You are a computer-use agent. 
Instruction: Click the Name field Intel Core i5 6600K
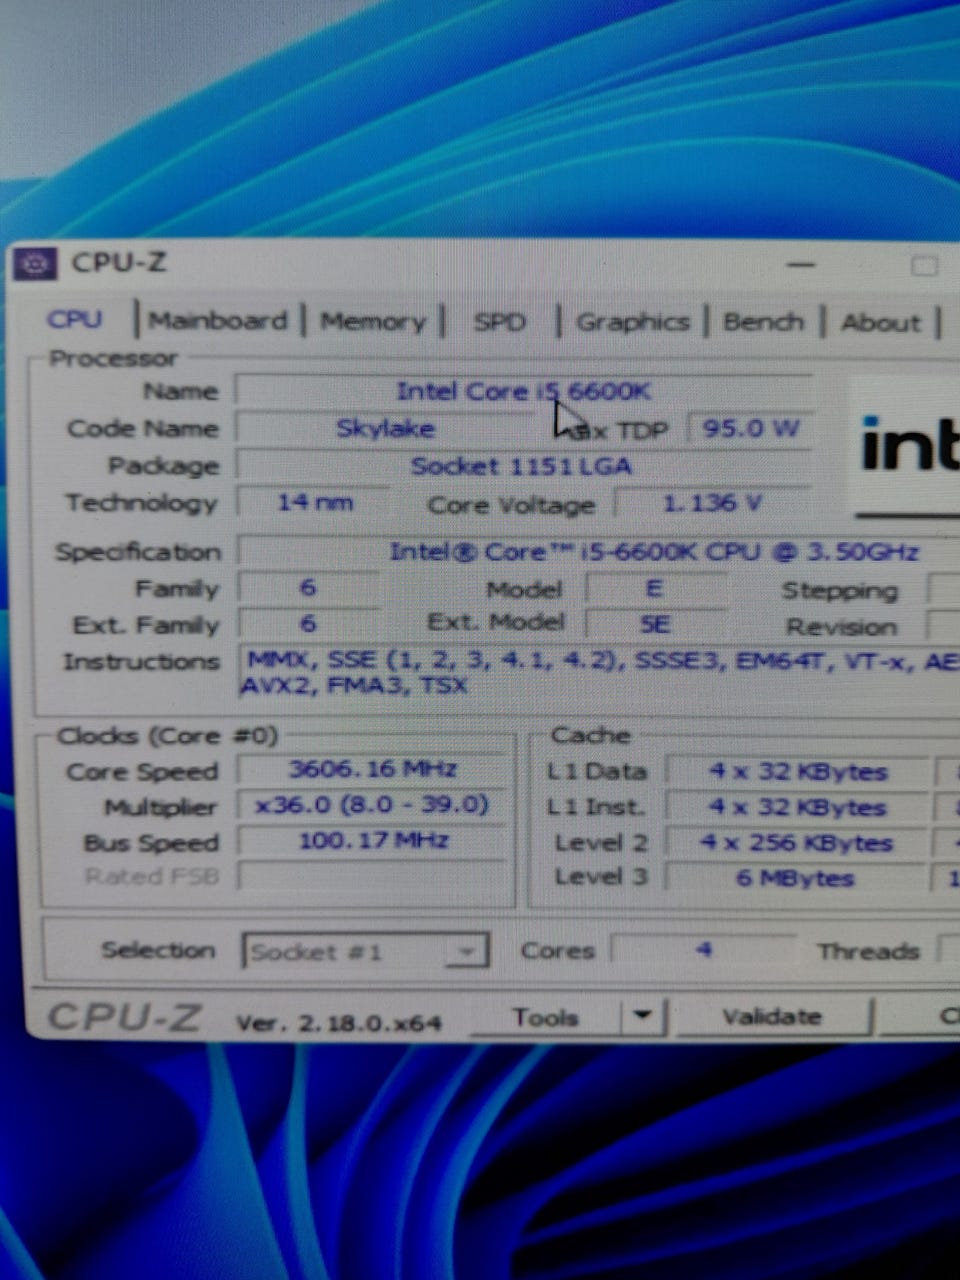524,391
